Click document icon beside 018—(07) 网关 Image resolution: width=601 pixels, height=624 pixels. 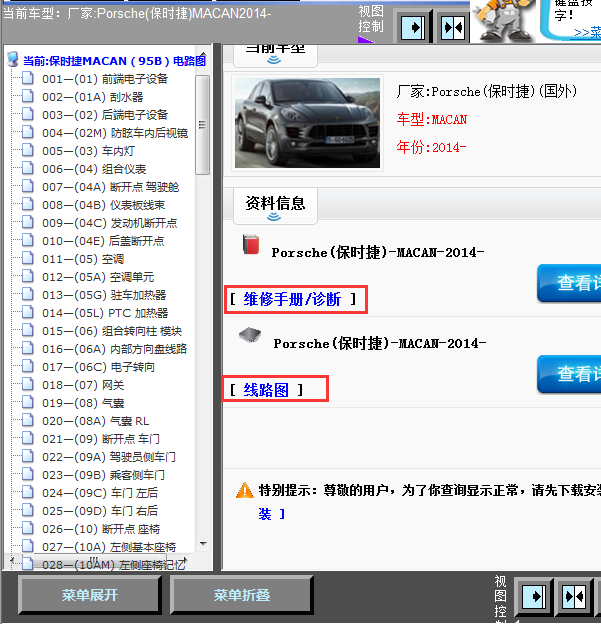(27, 384)
